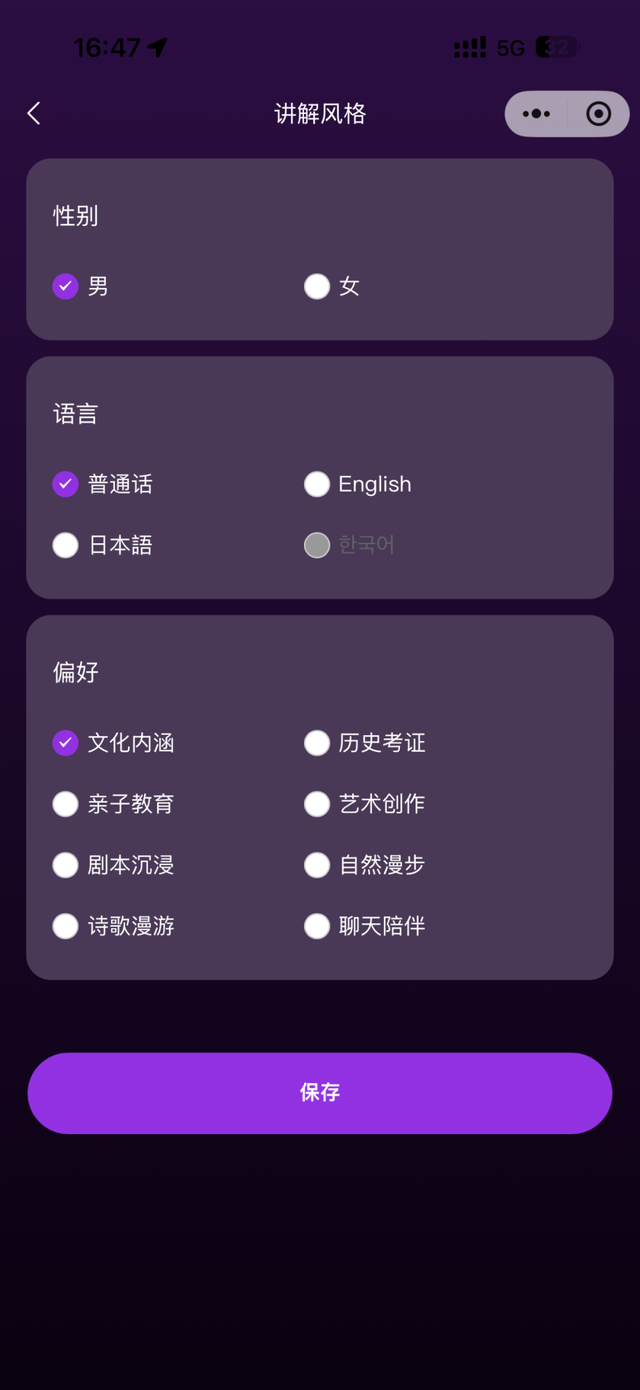Screen dimensions: 640x1390
Task: Click the back arrow icon
Action: (34, 113)
